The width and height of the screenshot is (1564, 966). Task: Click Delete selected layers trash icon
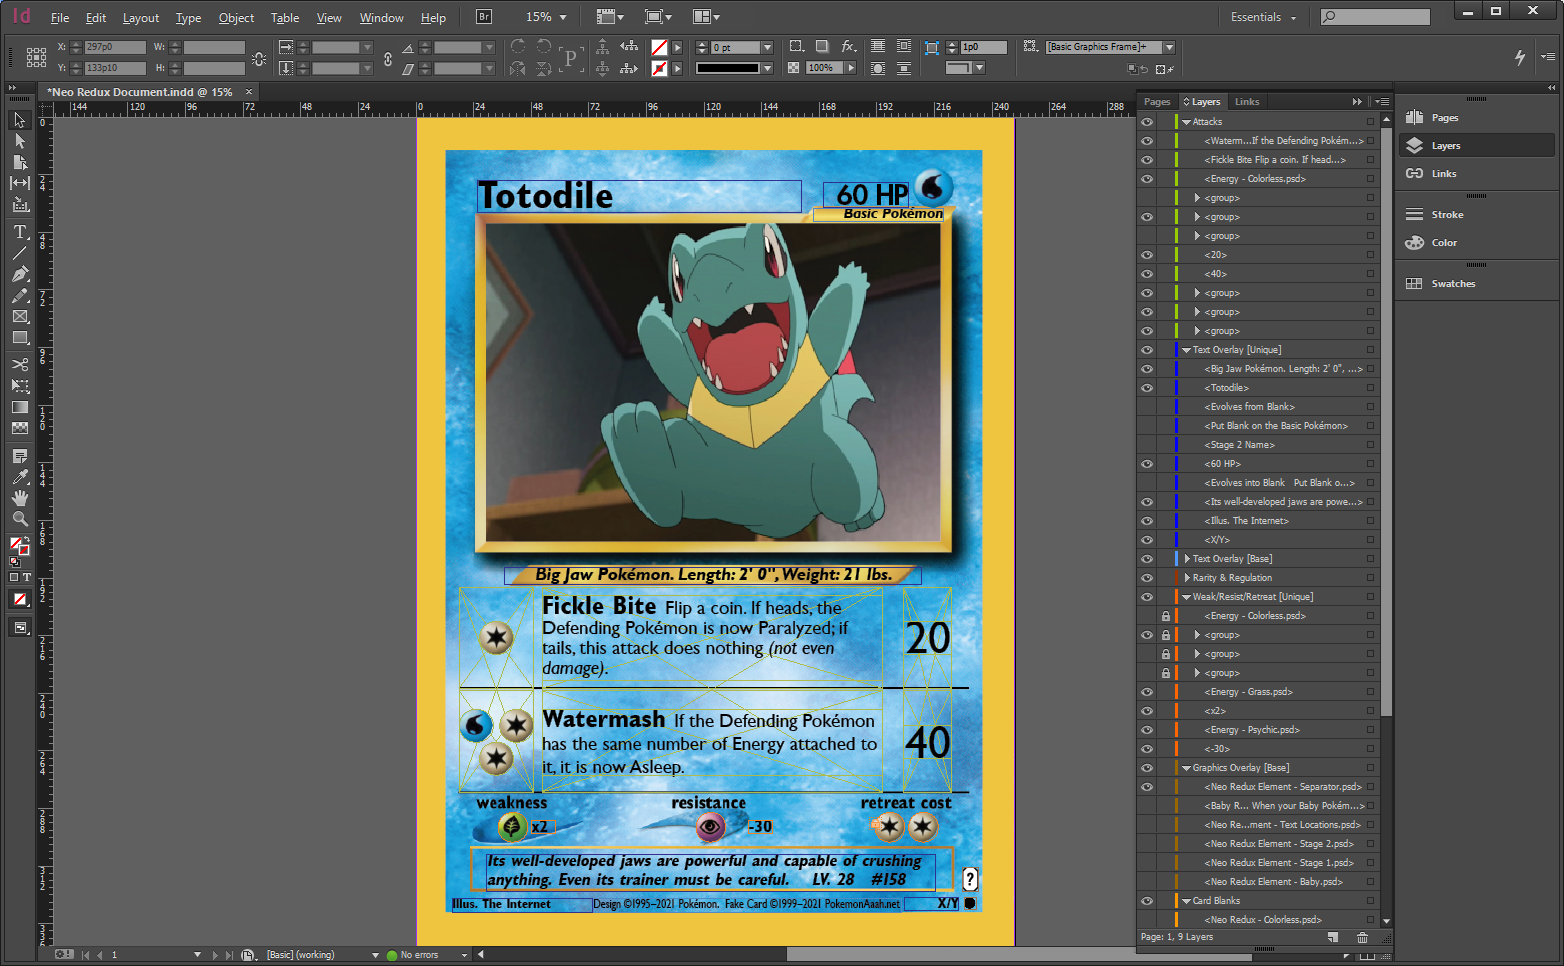pyautogui.click(x=1362, y=937)
